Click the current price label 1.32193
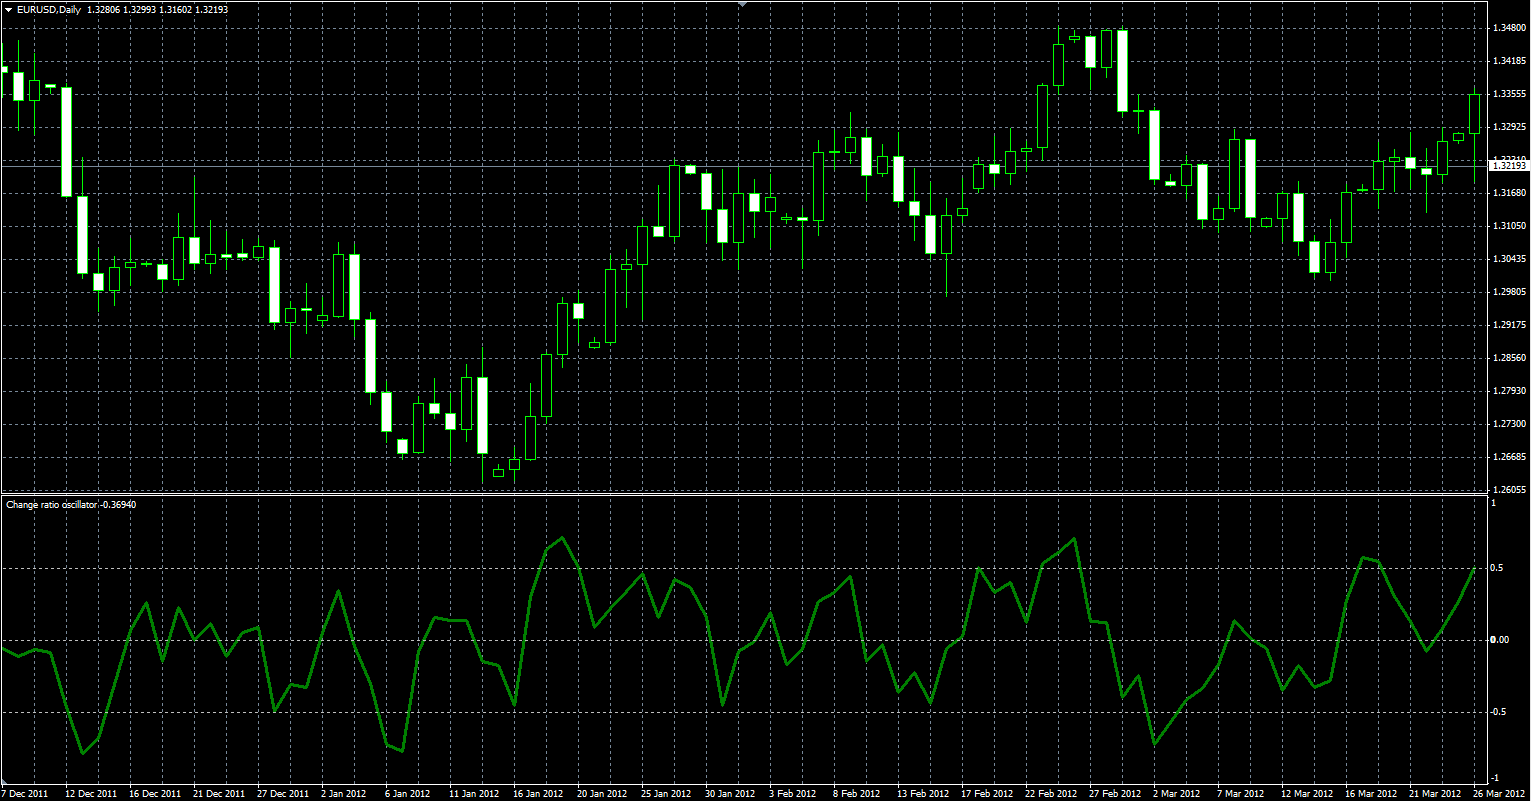Image resolution: width=1532 pixels, height=801 pixels. coord(1509,166)
